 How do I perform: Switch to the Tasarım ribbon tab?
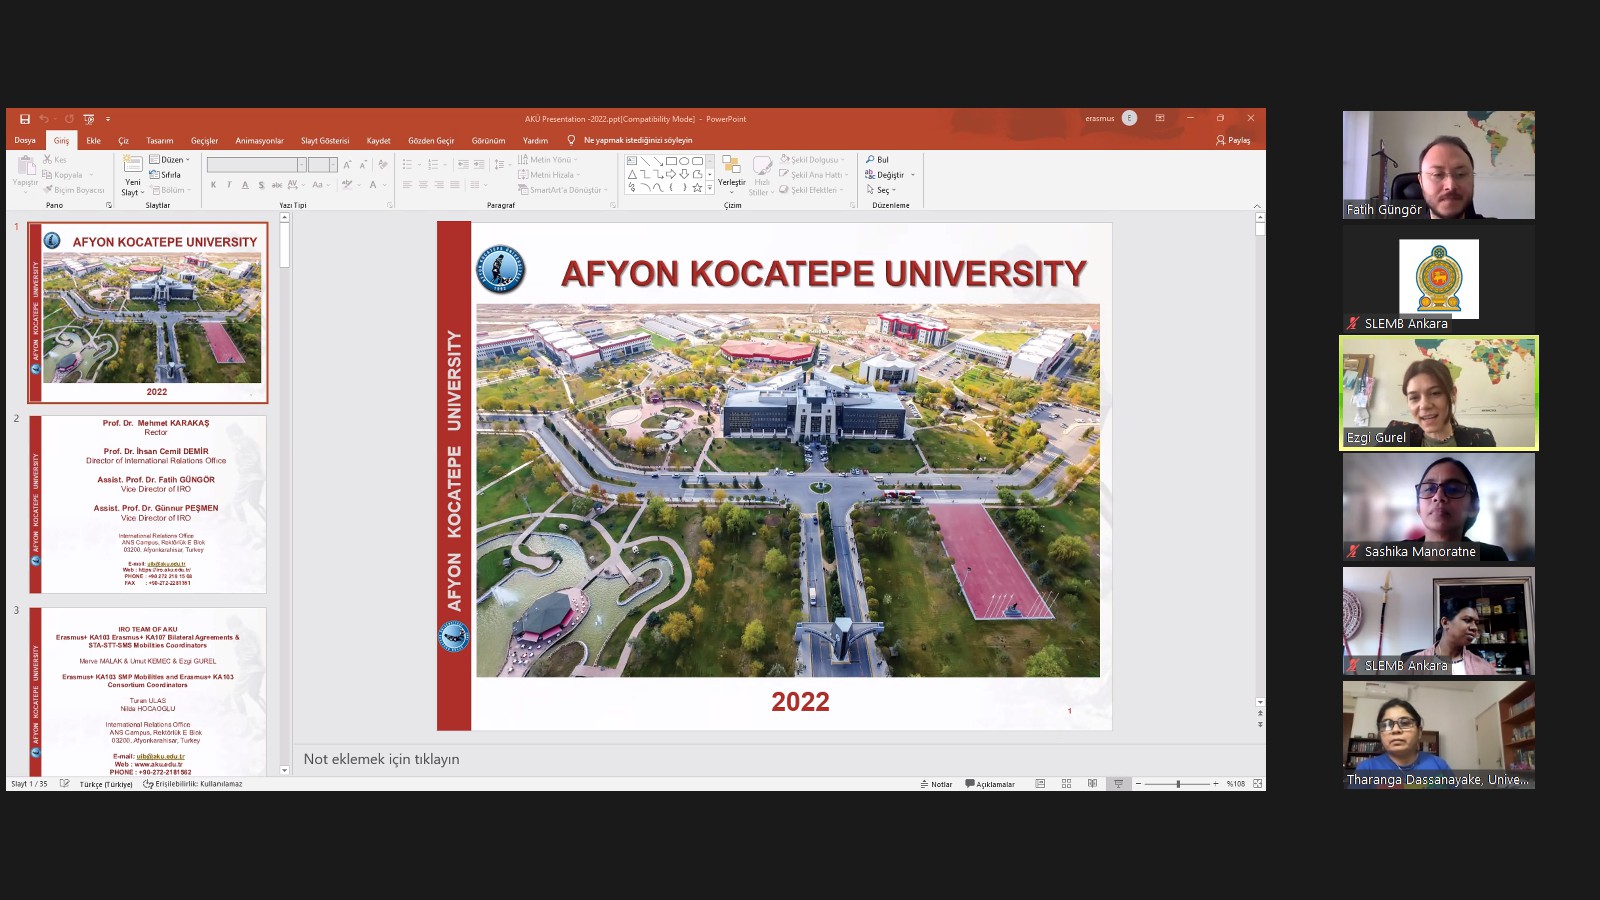tap(159, 141)
